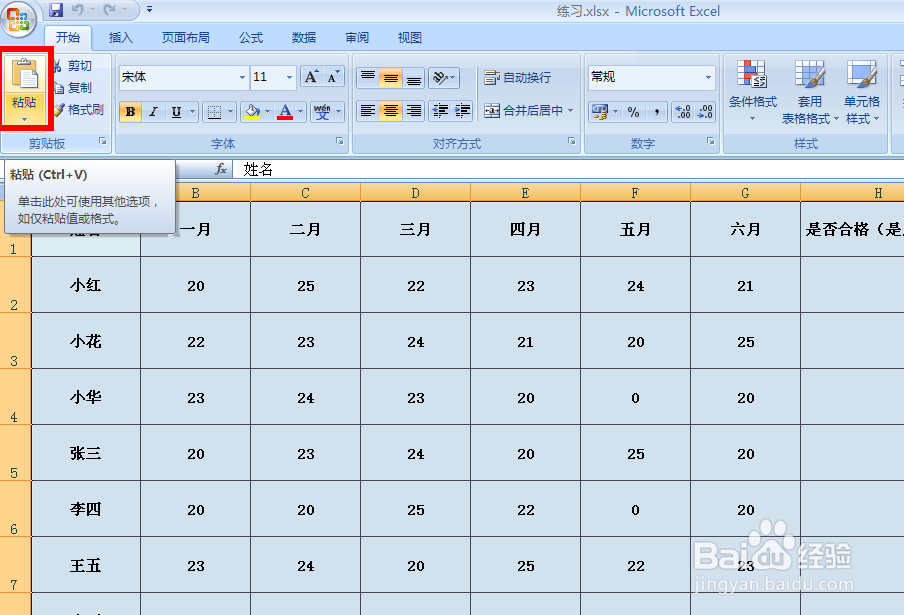The height and width of the screenshot is (615, 904).
Task: Select row 4 header
Action: (x=16, y=397)
